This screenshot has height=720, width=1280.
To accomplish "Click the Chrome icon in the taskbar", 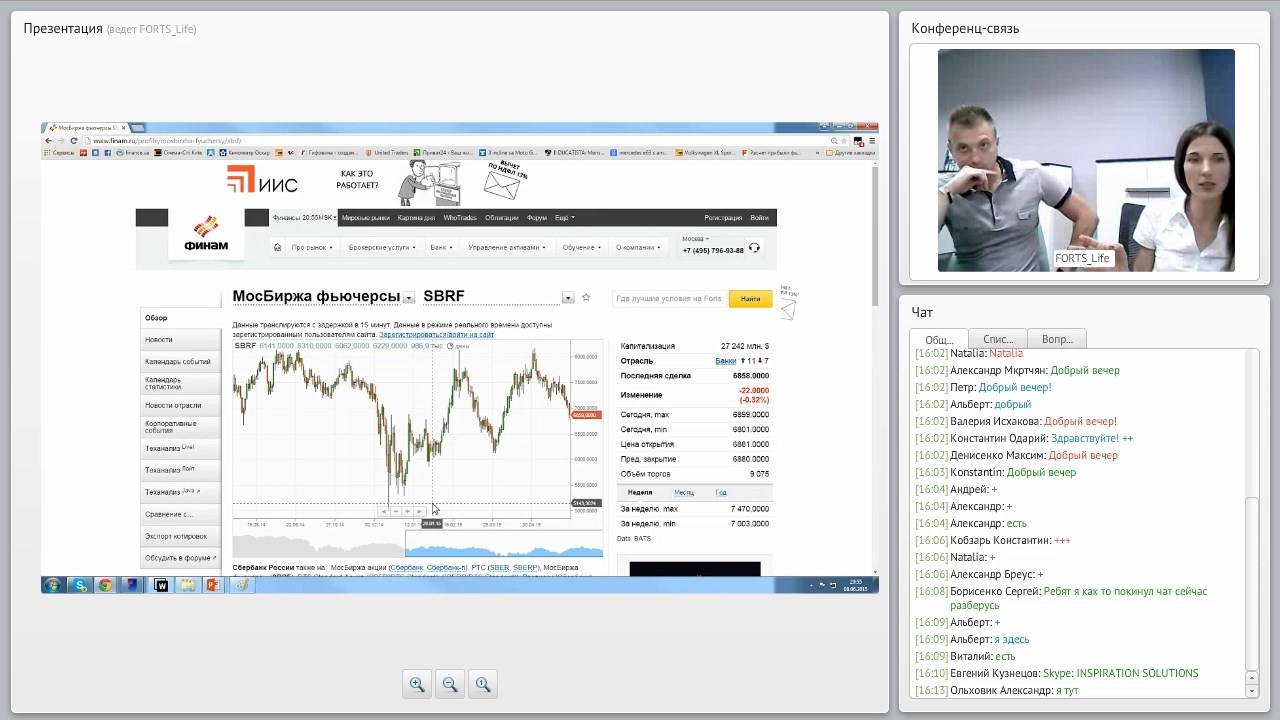I will coord(105,585).
